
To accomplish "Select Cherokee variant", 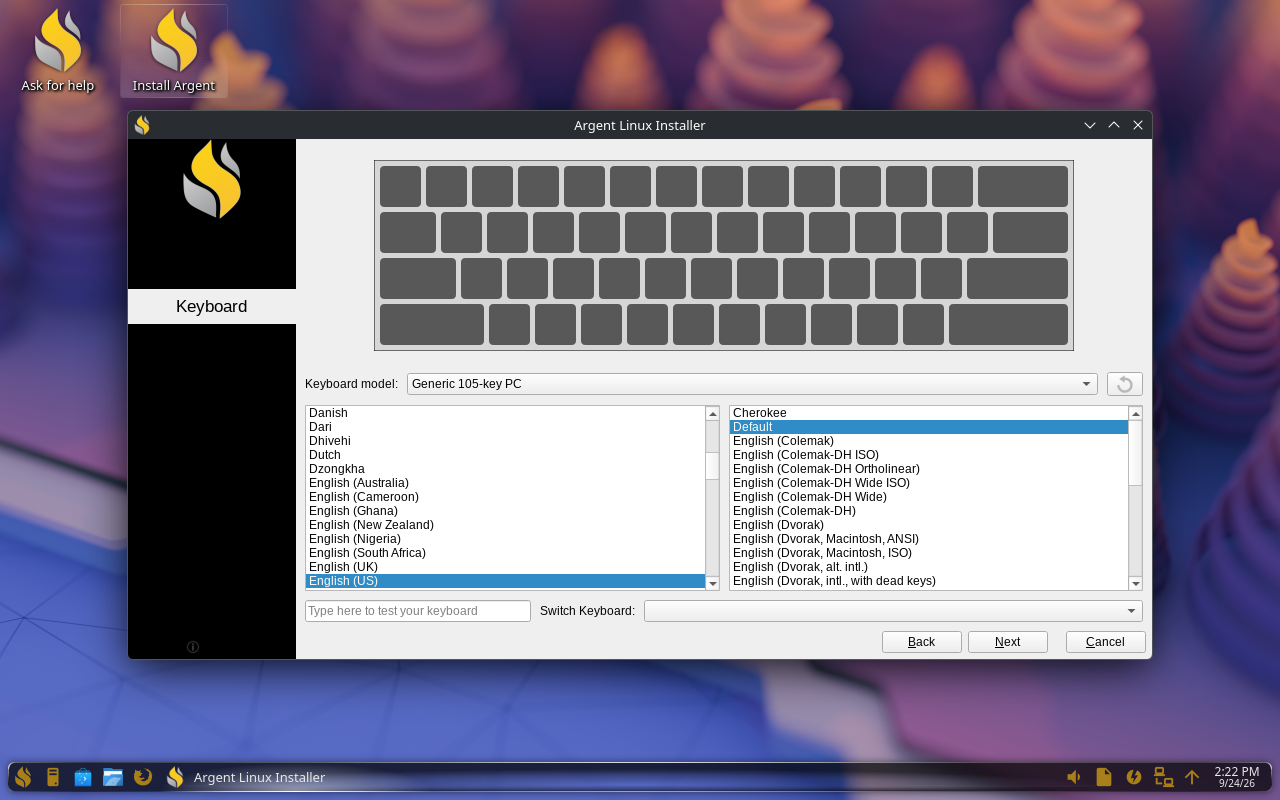I will click(928, 413).
